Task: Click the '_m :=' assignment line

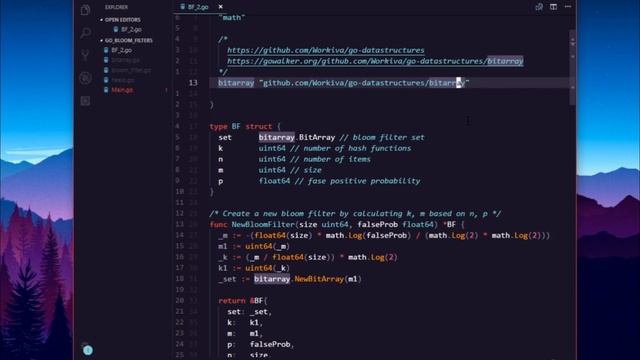Action: tap(384, 236)
